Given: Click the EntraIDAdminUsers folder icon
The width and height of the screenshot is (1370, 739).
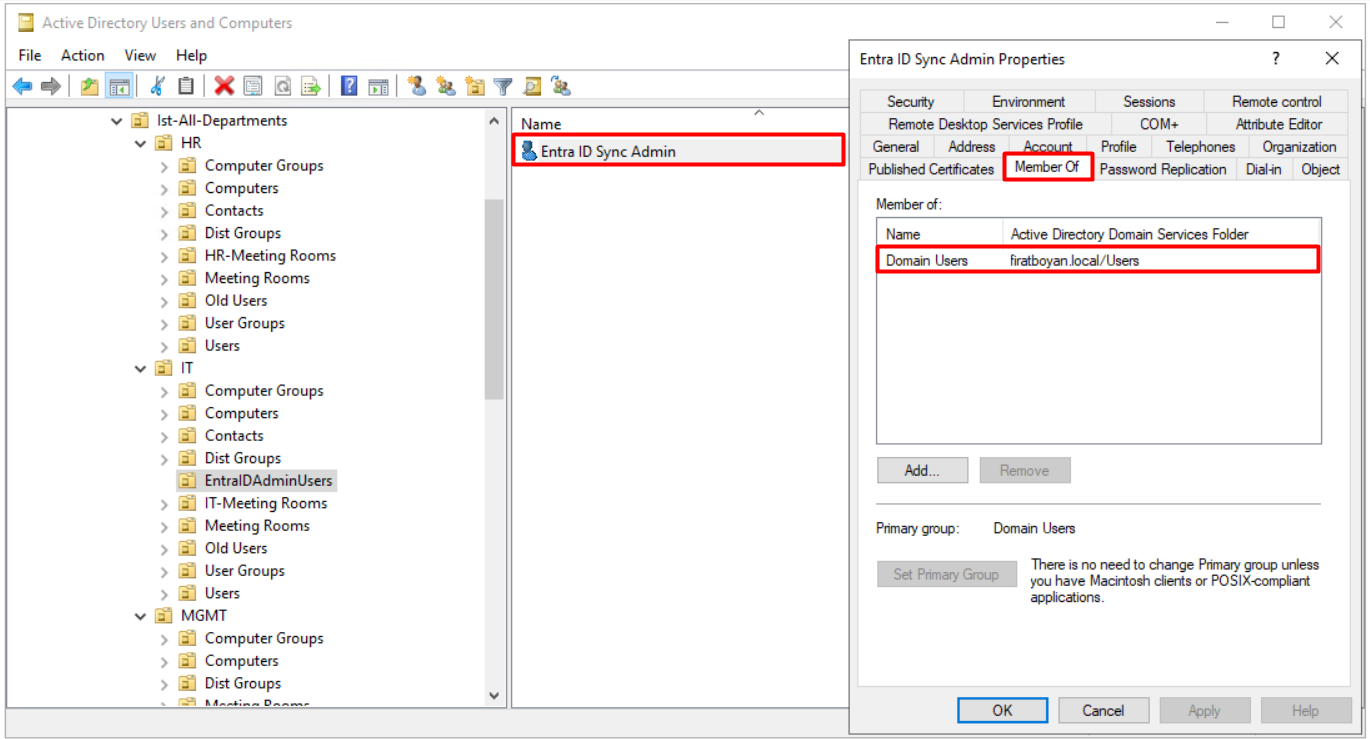Looking at the screenshot, I should point(187,481).
